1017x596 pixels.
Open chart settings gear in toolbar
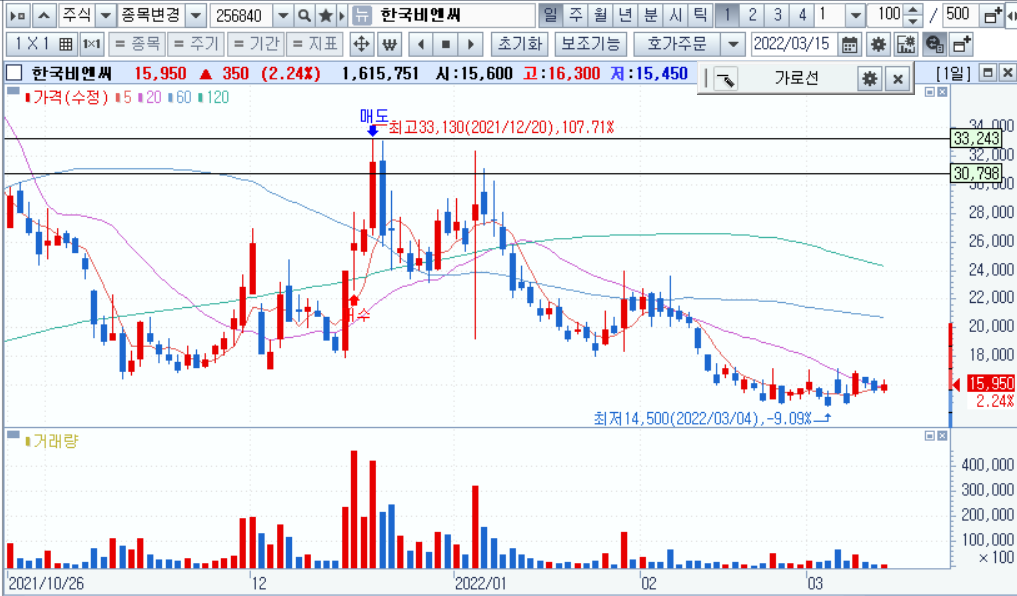point(878,44)
